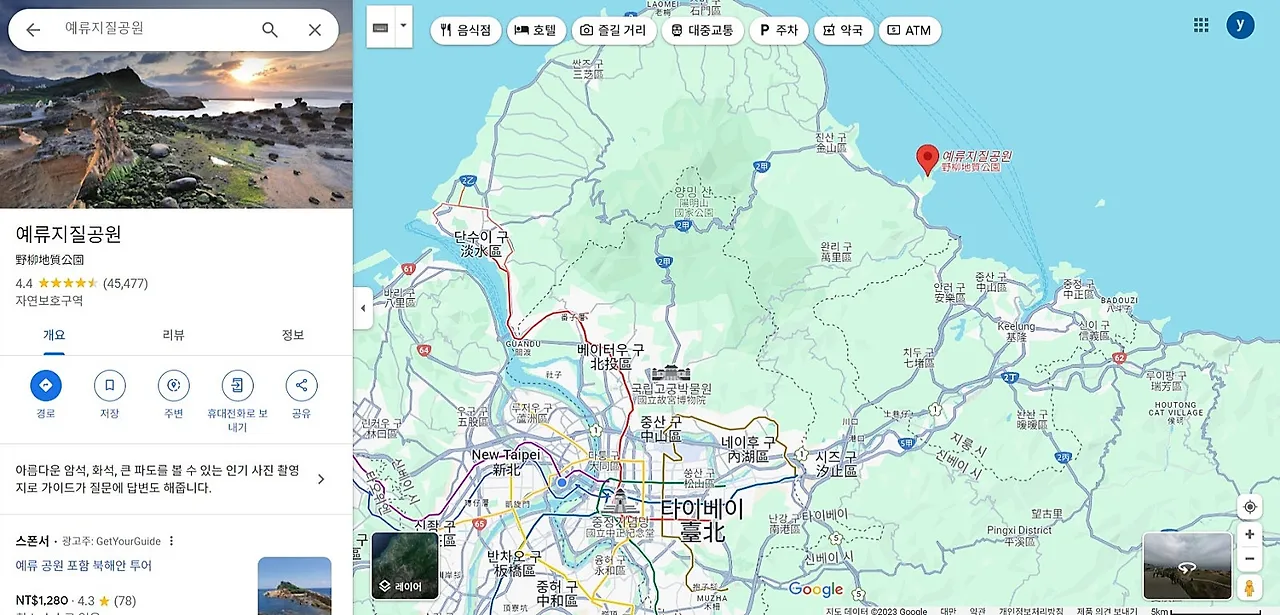This screenshot has width=1280, height=615.
Task: Select the 주차 parking chip
Action: point(779,30)
